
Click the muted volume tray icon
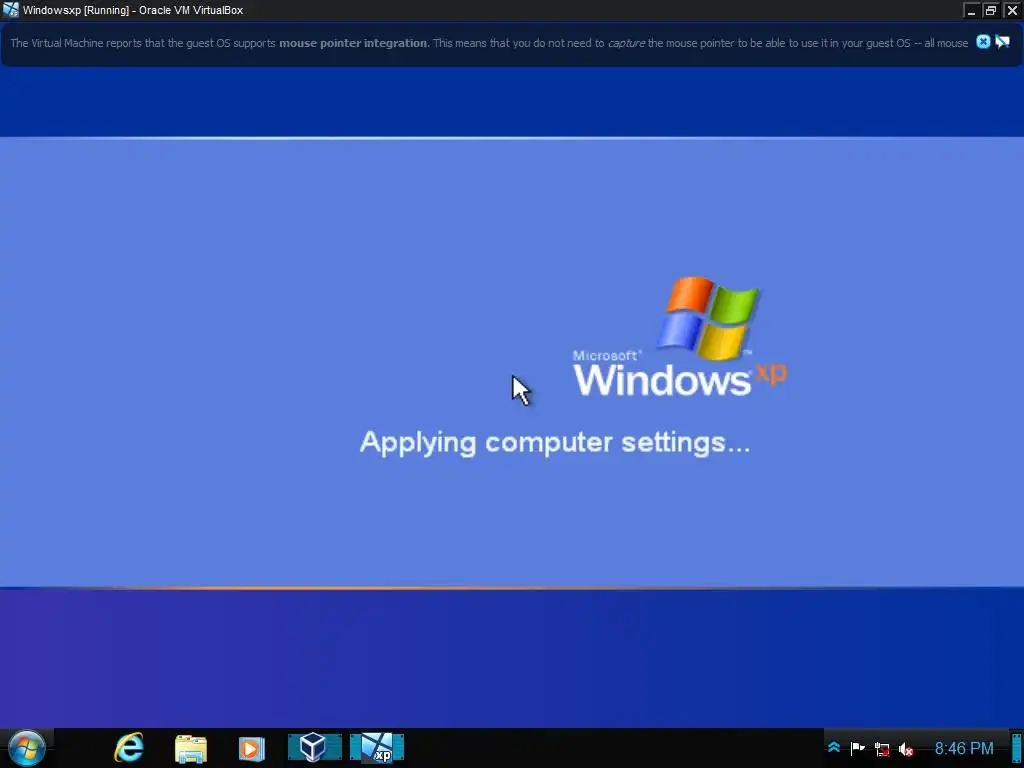906,749
